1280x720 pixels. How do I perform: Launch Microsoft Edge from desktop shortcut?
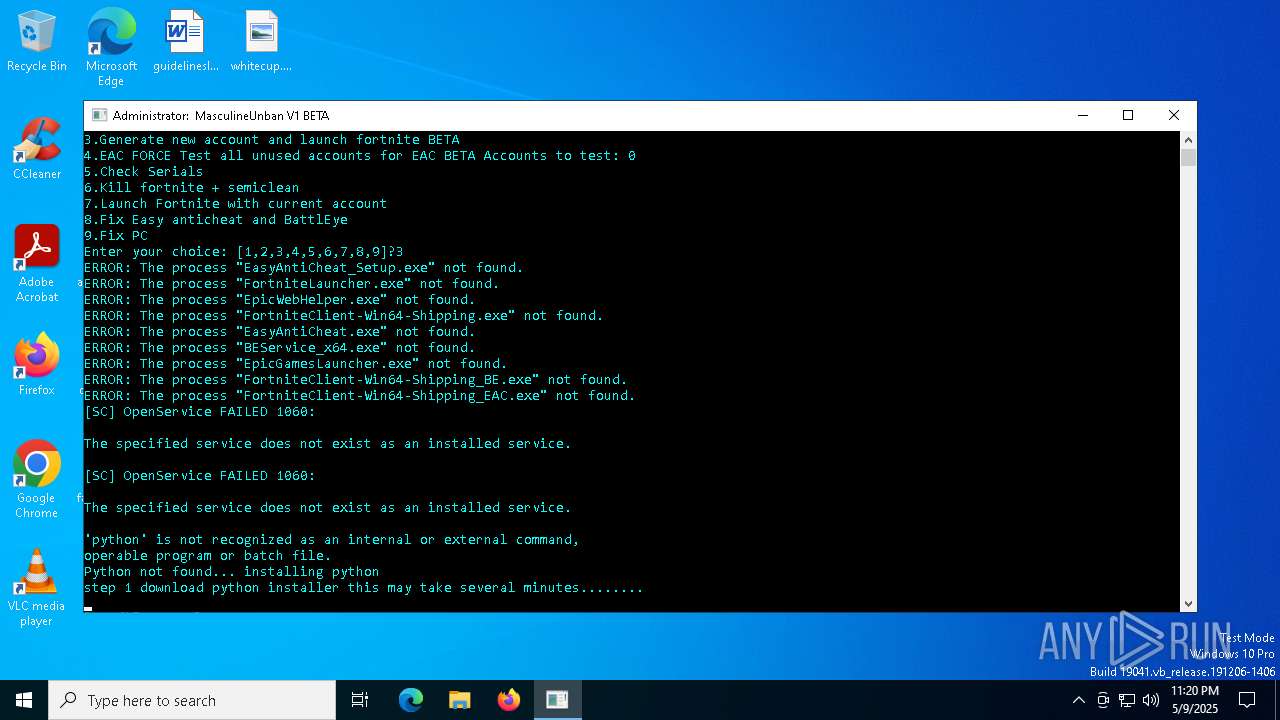(x=111, y=47)
